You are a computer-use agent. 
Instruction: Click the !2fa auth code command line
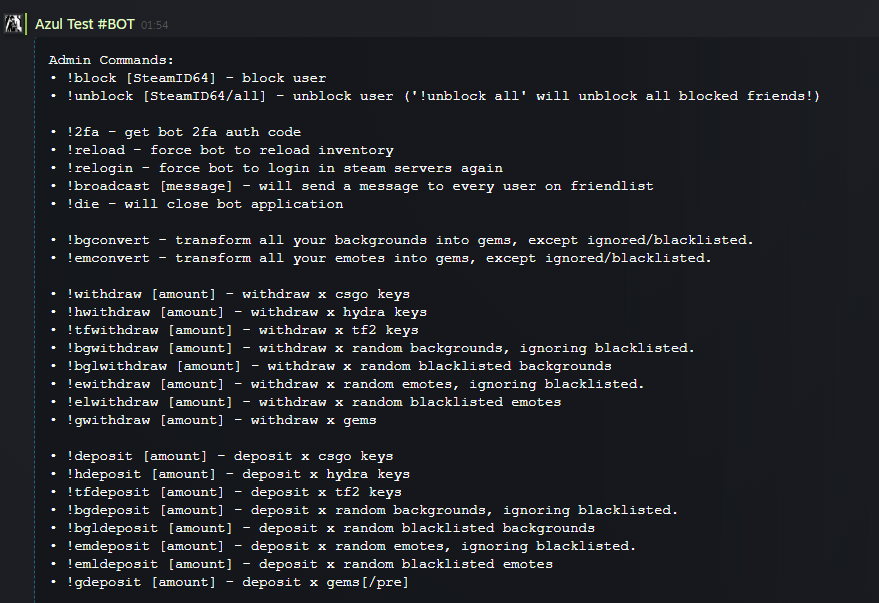pyautogui.click(x=175, y=132)
